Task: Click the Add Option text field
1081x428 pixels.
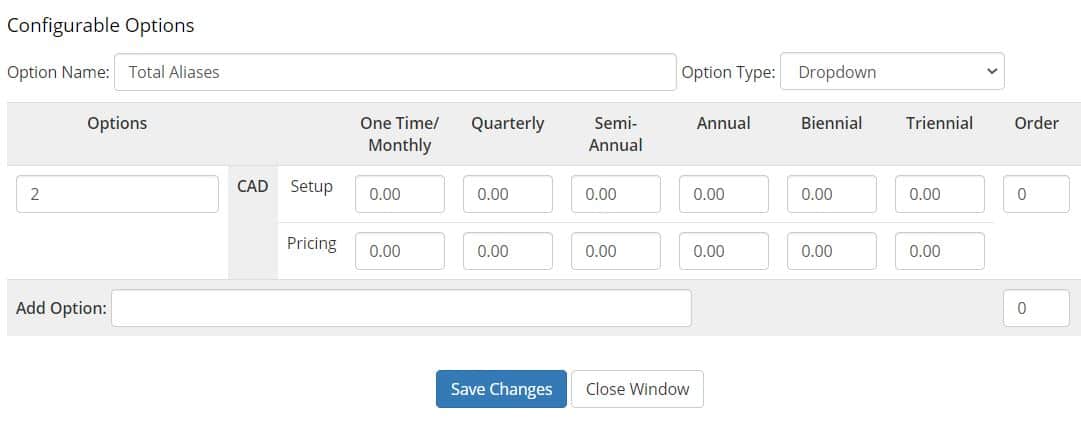Action: point(401,308)
